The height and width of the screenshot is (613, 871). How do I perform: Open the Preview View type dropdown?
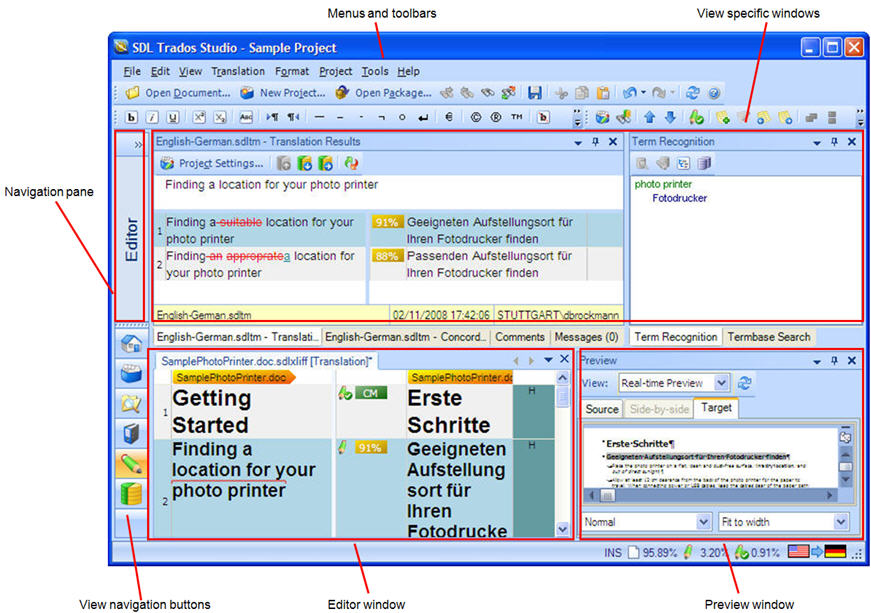tap(721, 383)
